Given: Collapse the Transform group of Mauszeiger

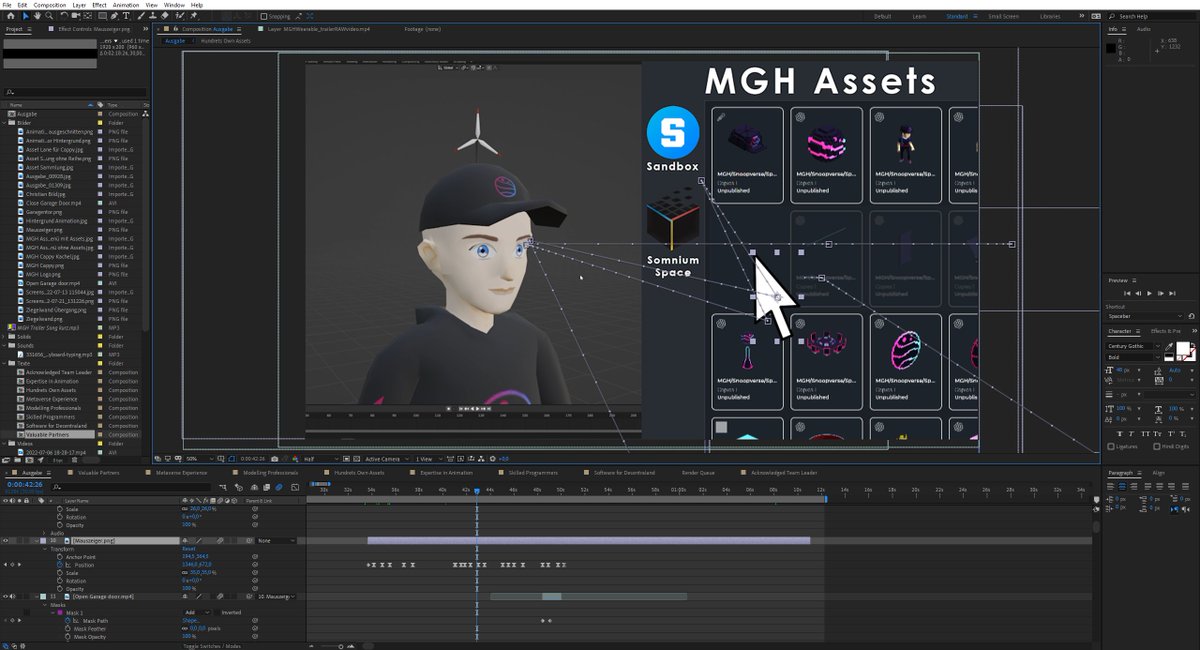Looking at the screenshot, I should pyautogui.click(x=45, y=549).
